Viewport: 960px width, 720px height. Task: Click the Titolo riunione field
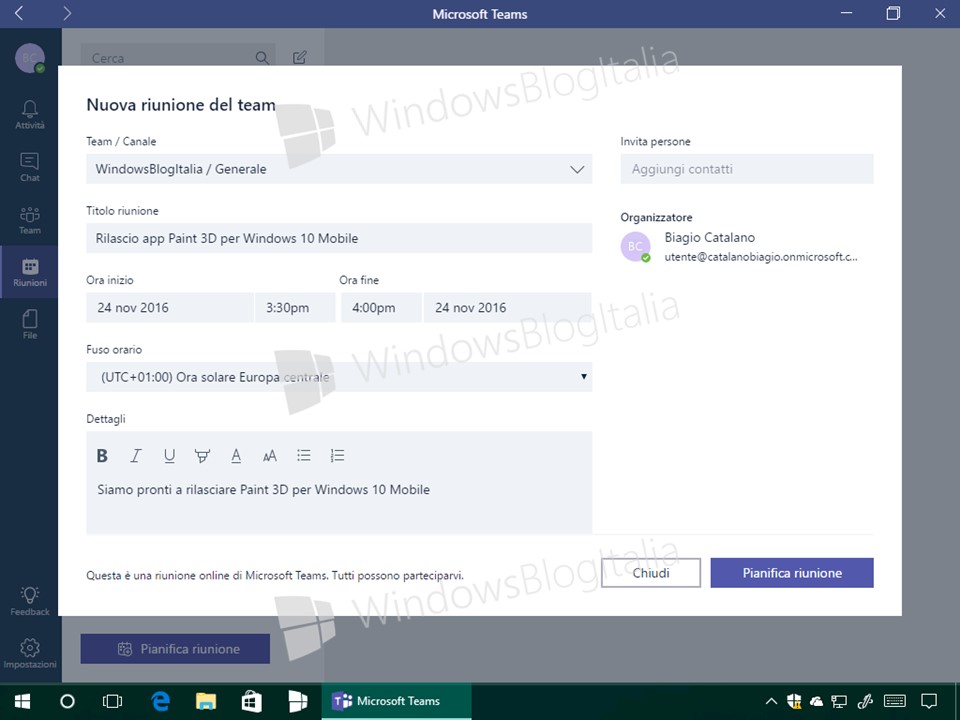(x=339, y=238)
